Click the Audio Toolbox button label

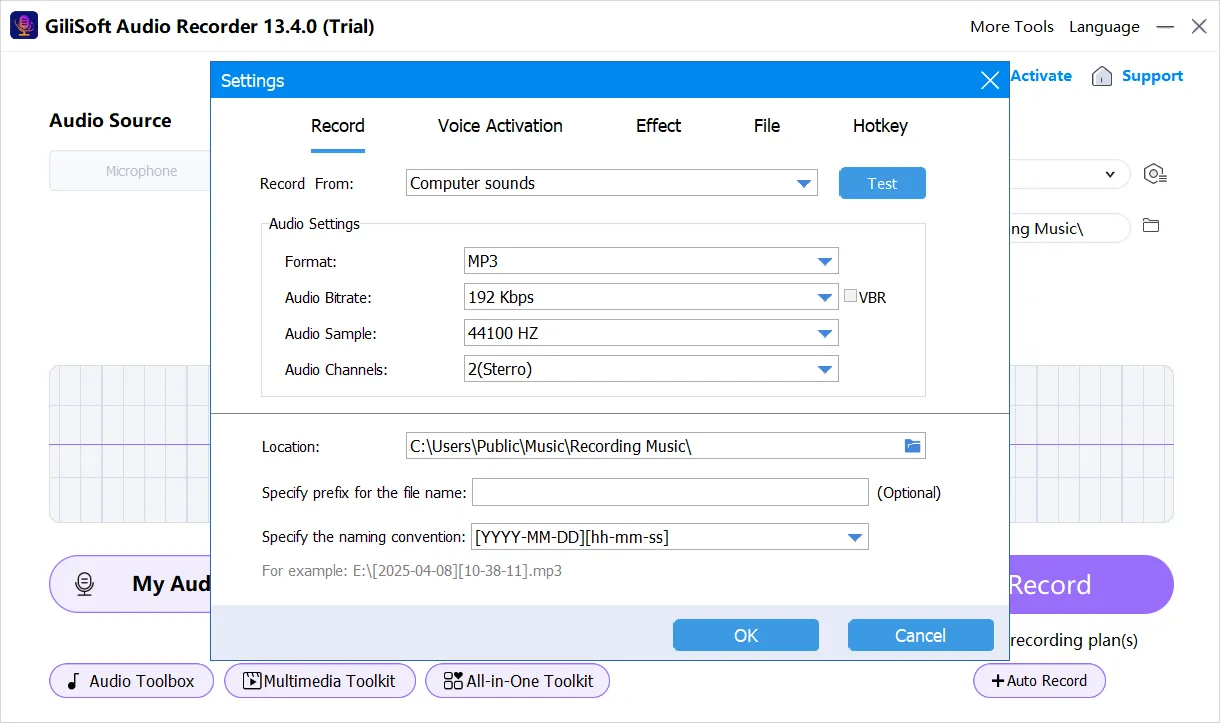pyautogui.click(x=142, y=681)
